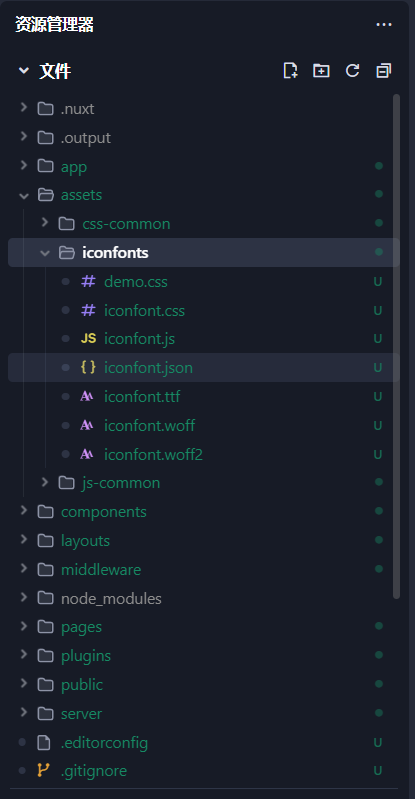Screen dimensions: 415x799
Task: Click the New File icon
Action: [x=291, y=70]
